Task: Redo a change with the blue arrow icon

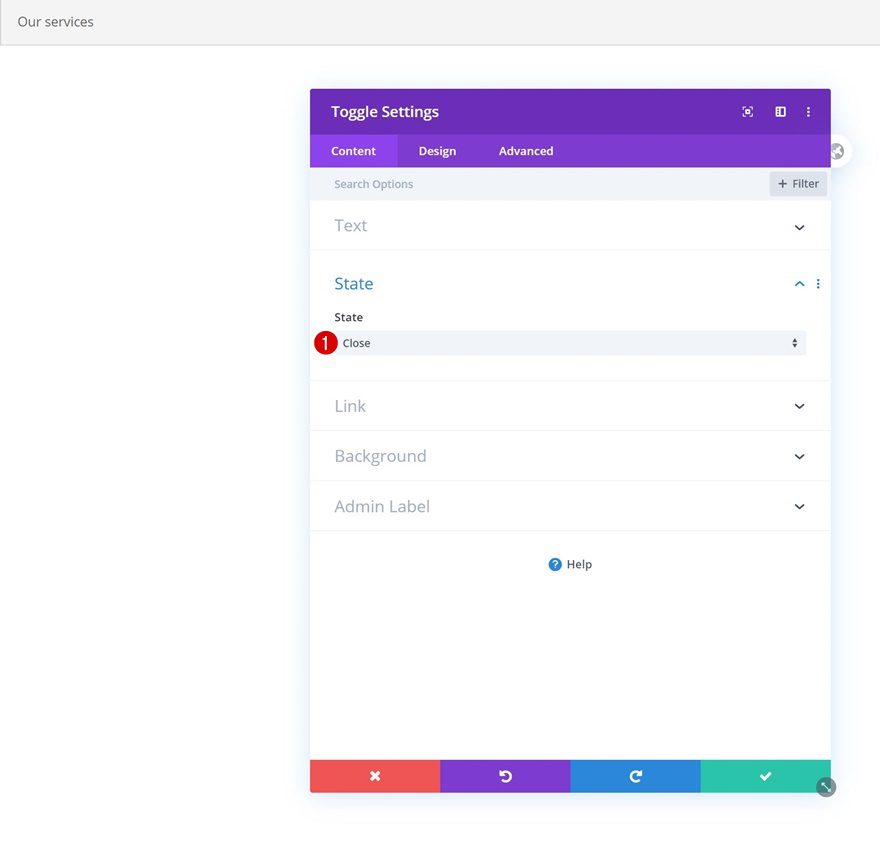Action: [634, 775]
